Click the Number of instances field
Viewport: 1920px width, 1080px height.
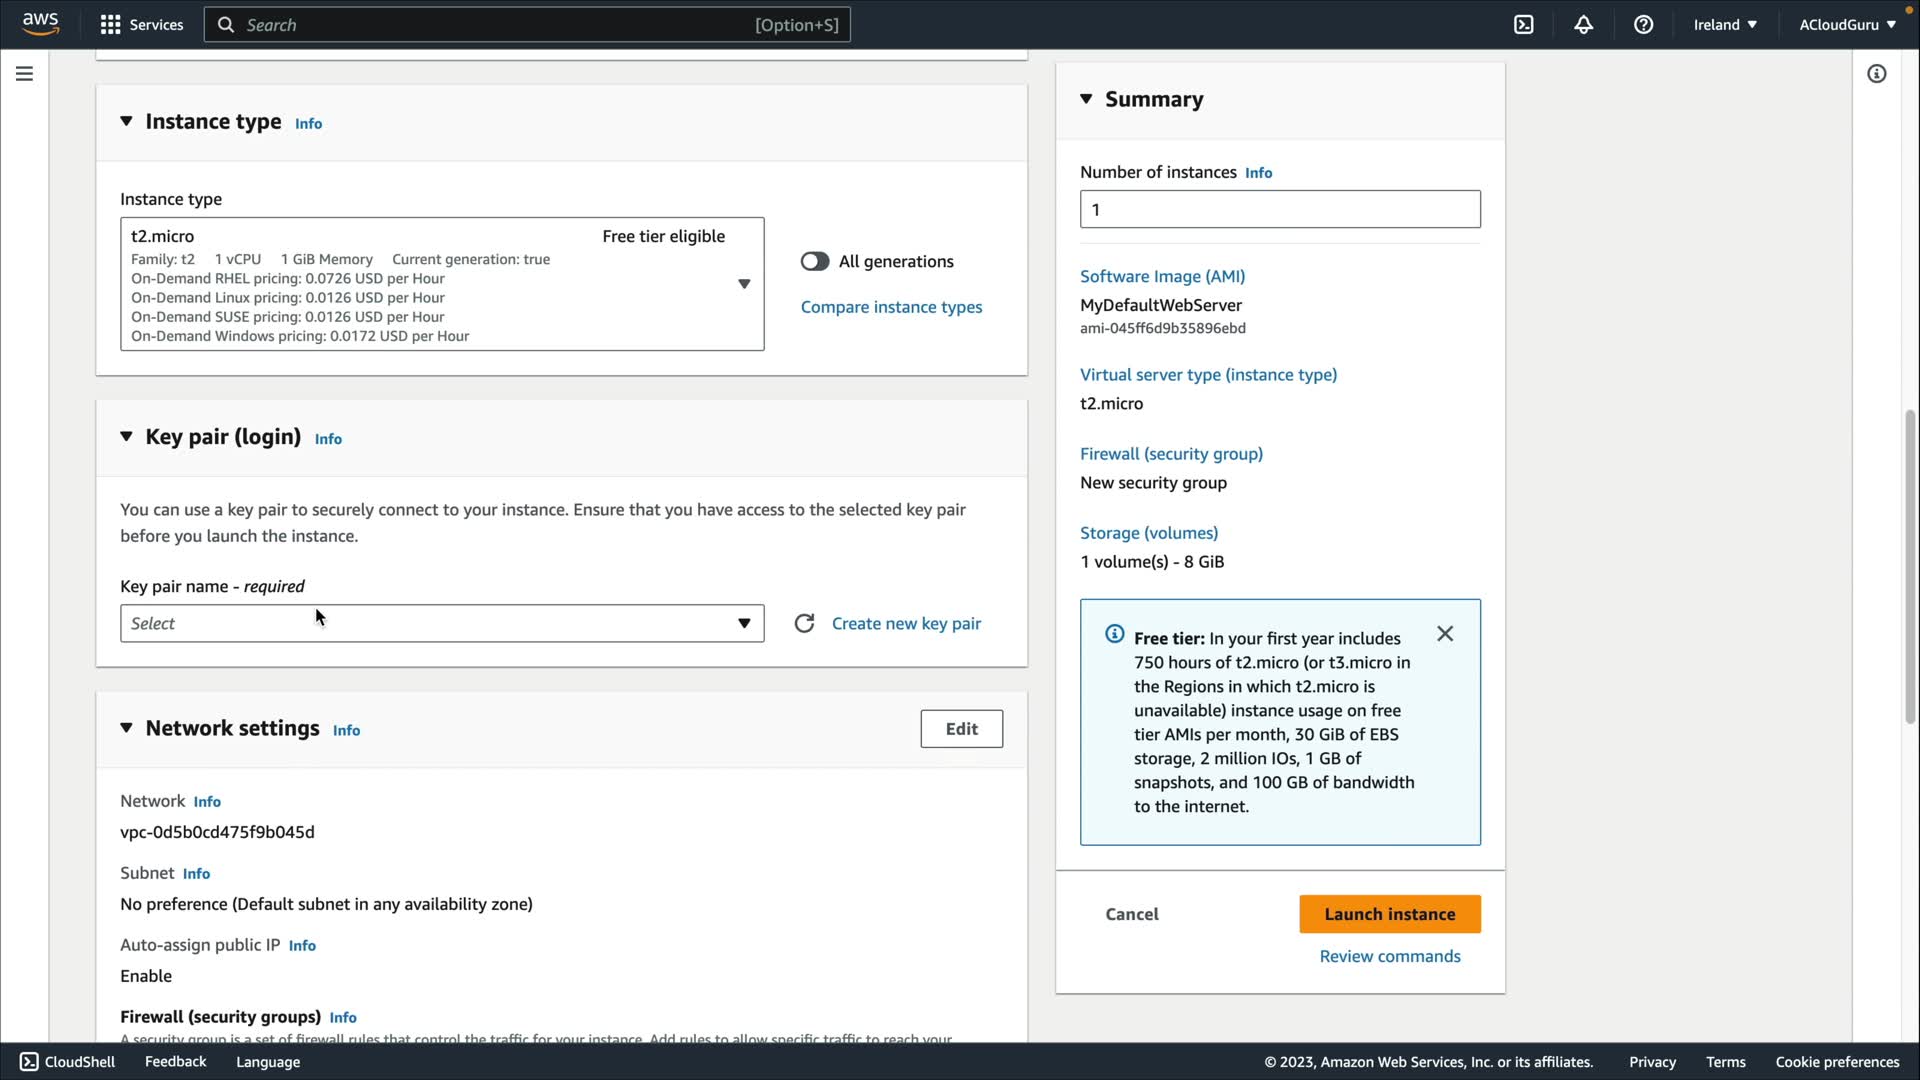(1279, 210)
